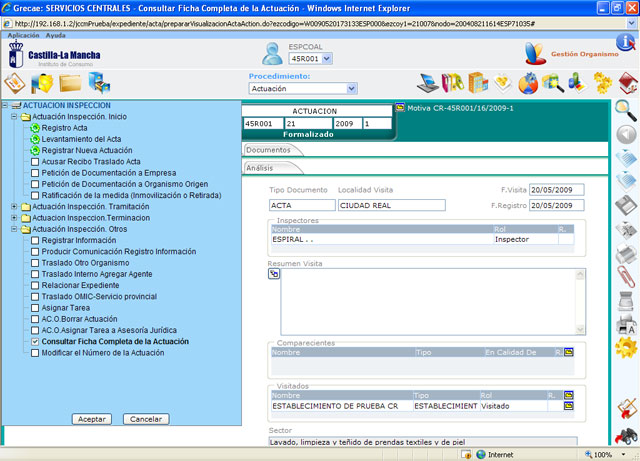Click the expand icon beside Resumen Visita
The width and height of the screenshot is (640, 461).
pos(274,274)
